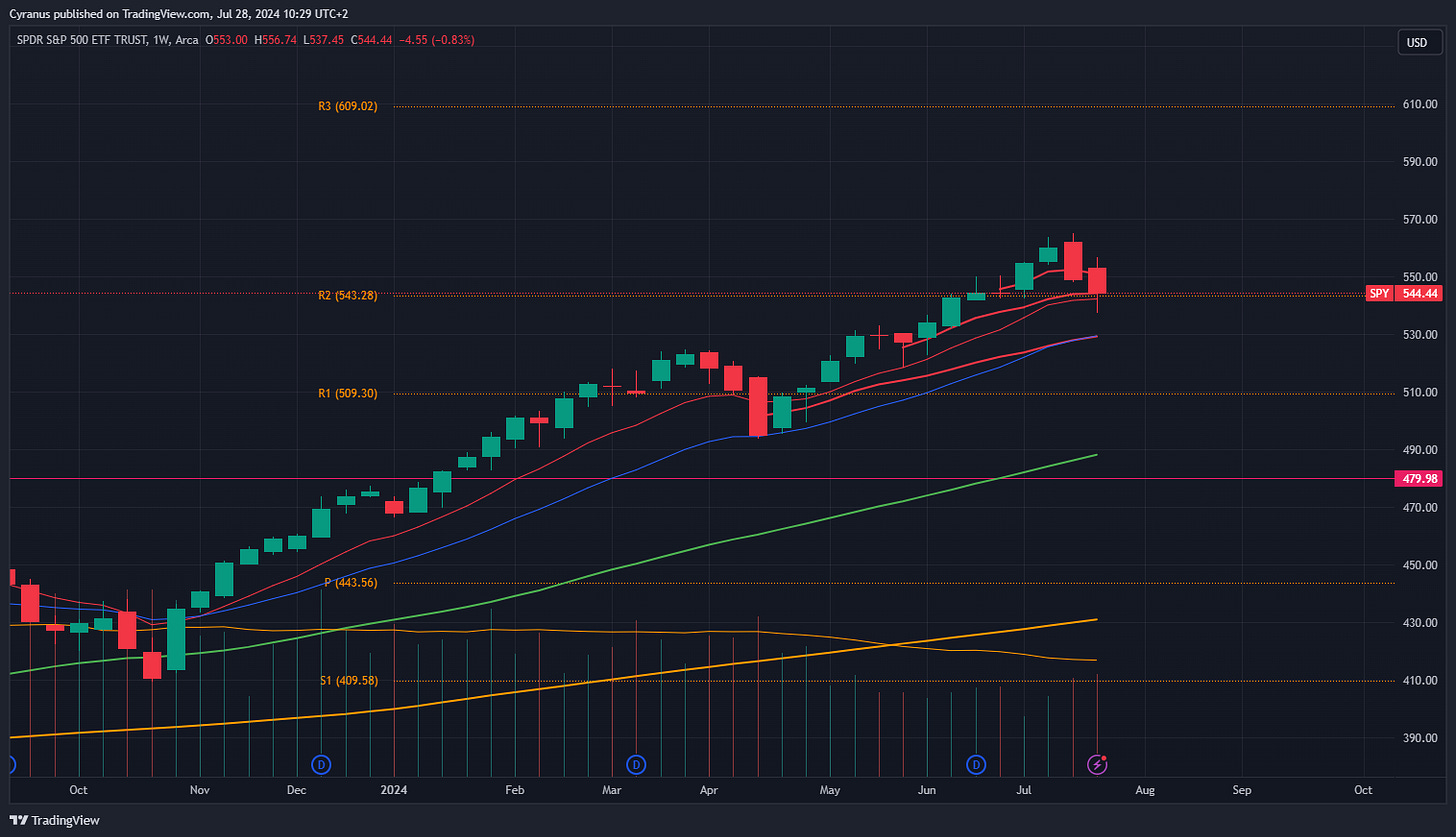Select the 479.98 horizontal line price label
The width and height of the screenshot is (1456, 837).
point(1421,479)
